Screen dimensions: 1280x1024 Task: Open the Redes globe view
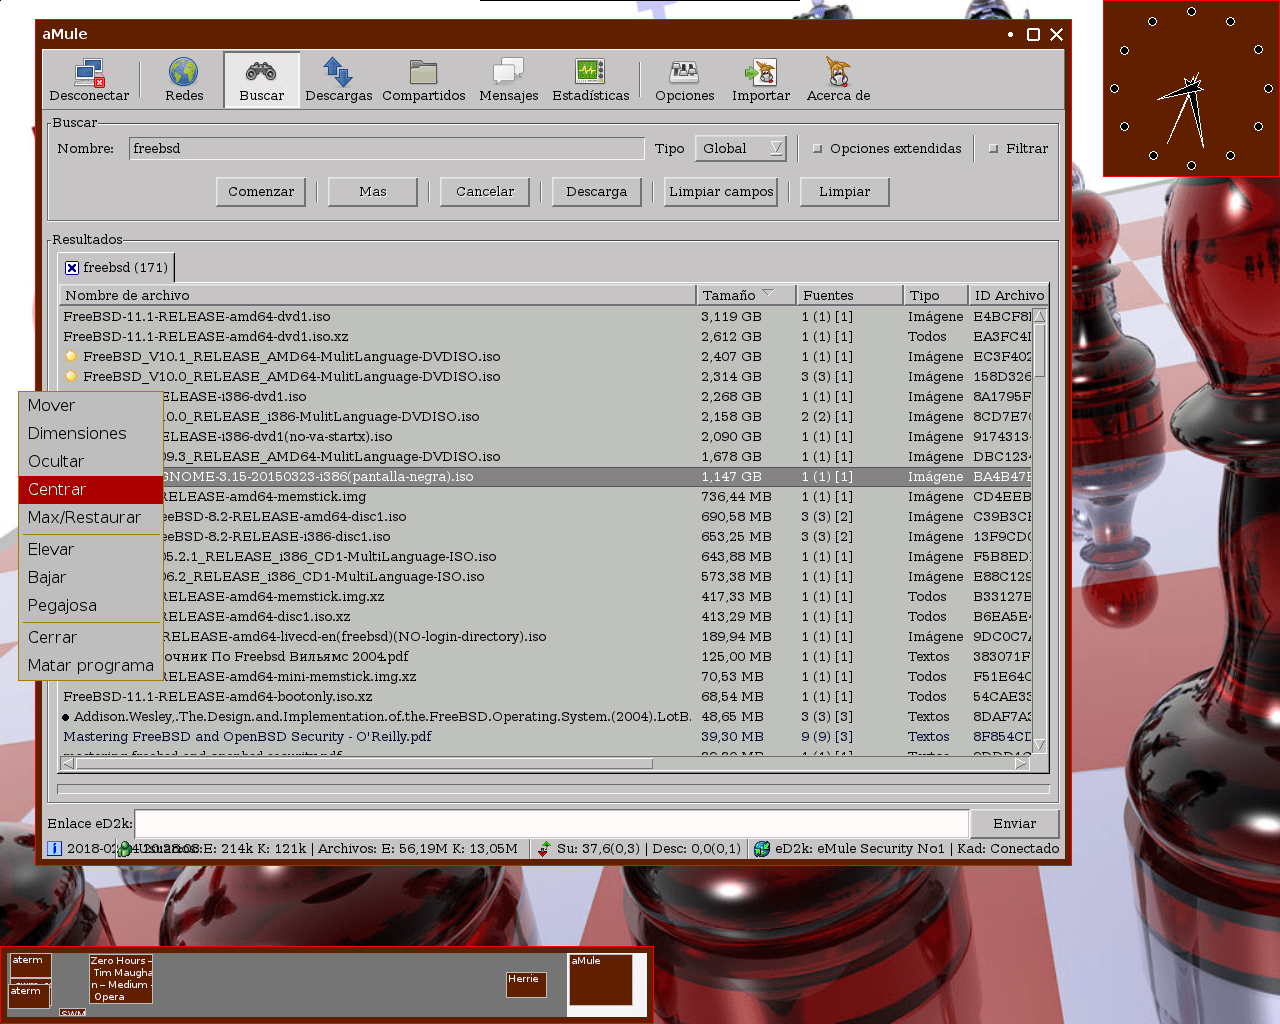point(184,80)
